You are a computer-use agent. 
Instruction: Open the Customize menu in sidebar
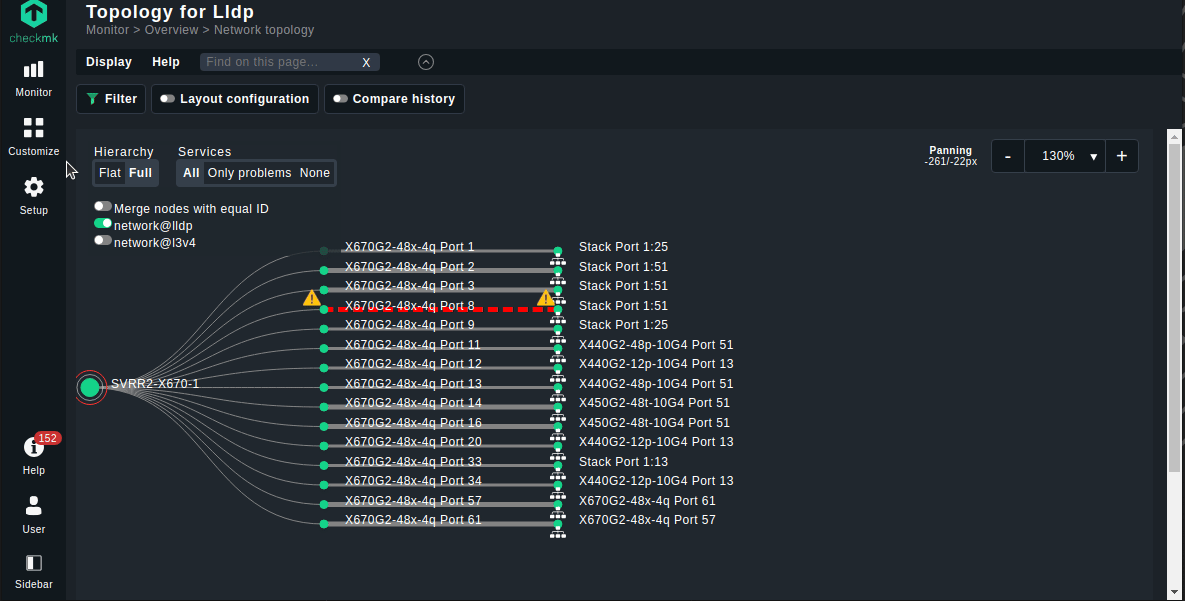coord(33,137)
